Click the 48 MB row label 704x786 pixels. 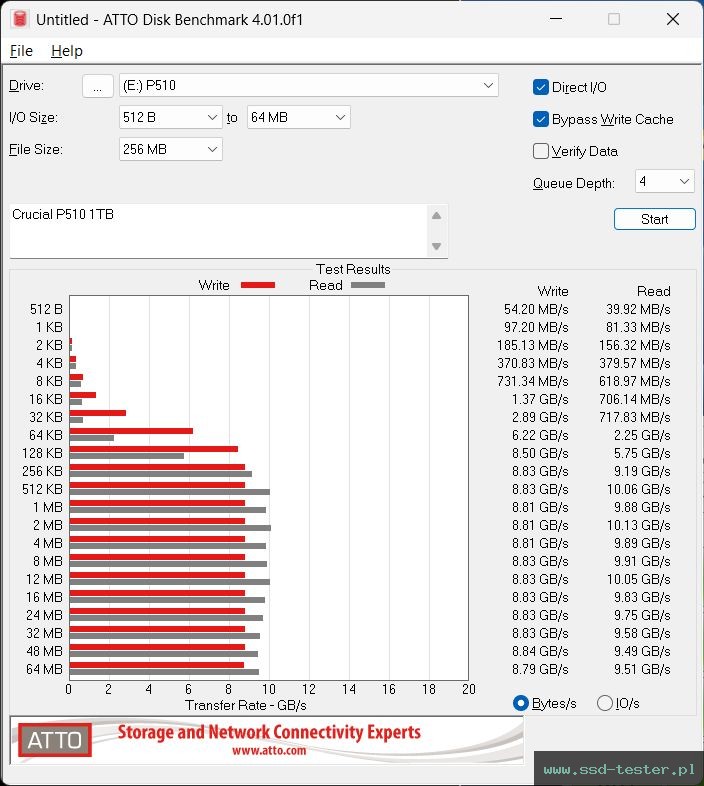(x=44, y=651)
